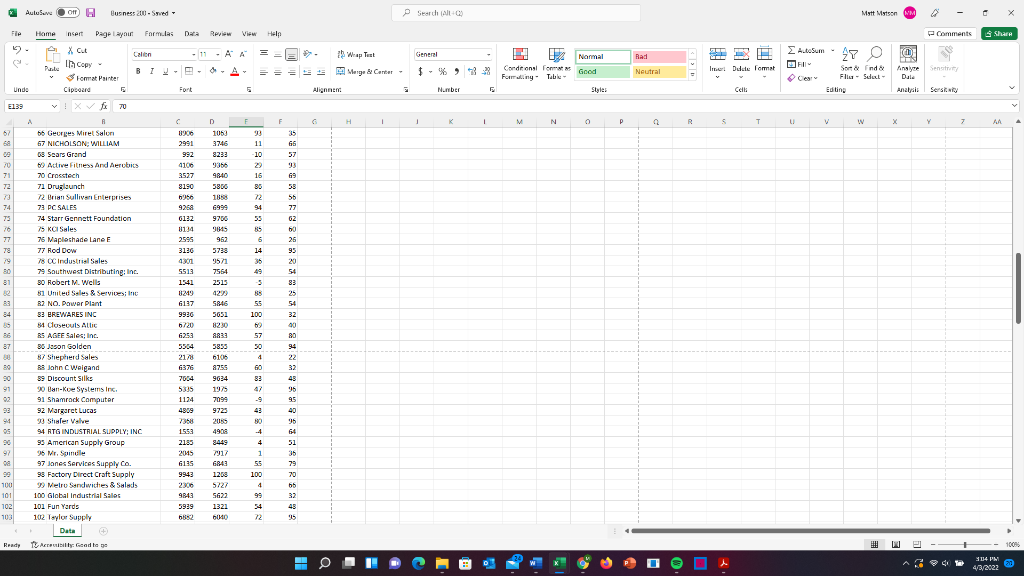Open the File tab
Image resolution: width=1024 pixels, height=576 pixels.
16,33
